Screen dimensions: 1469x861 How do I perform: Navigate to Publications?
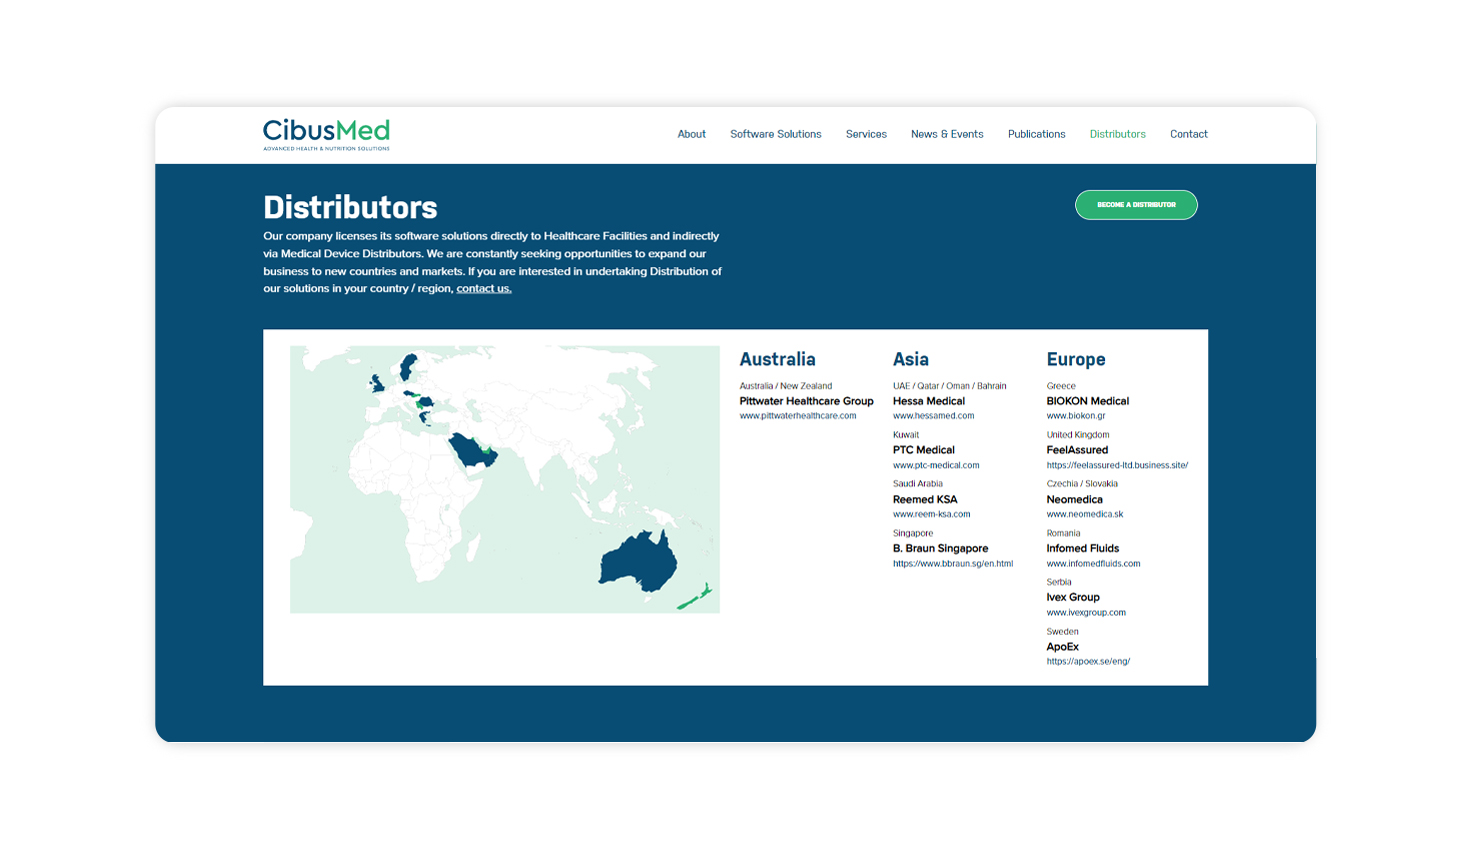click(x=1036, y=134)
